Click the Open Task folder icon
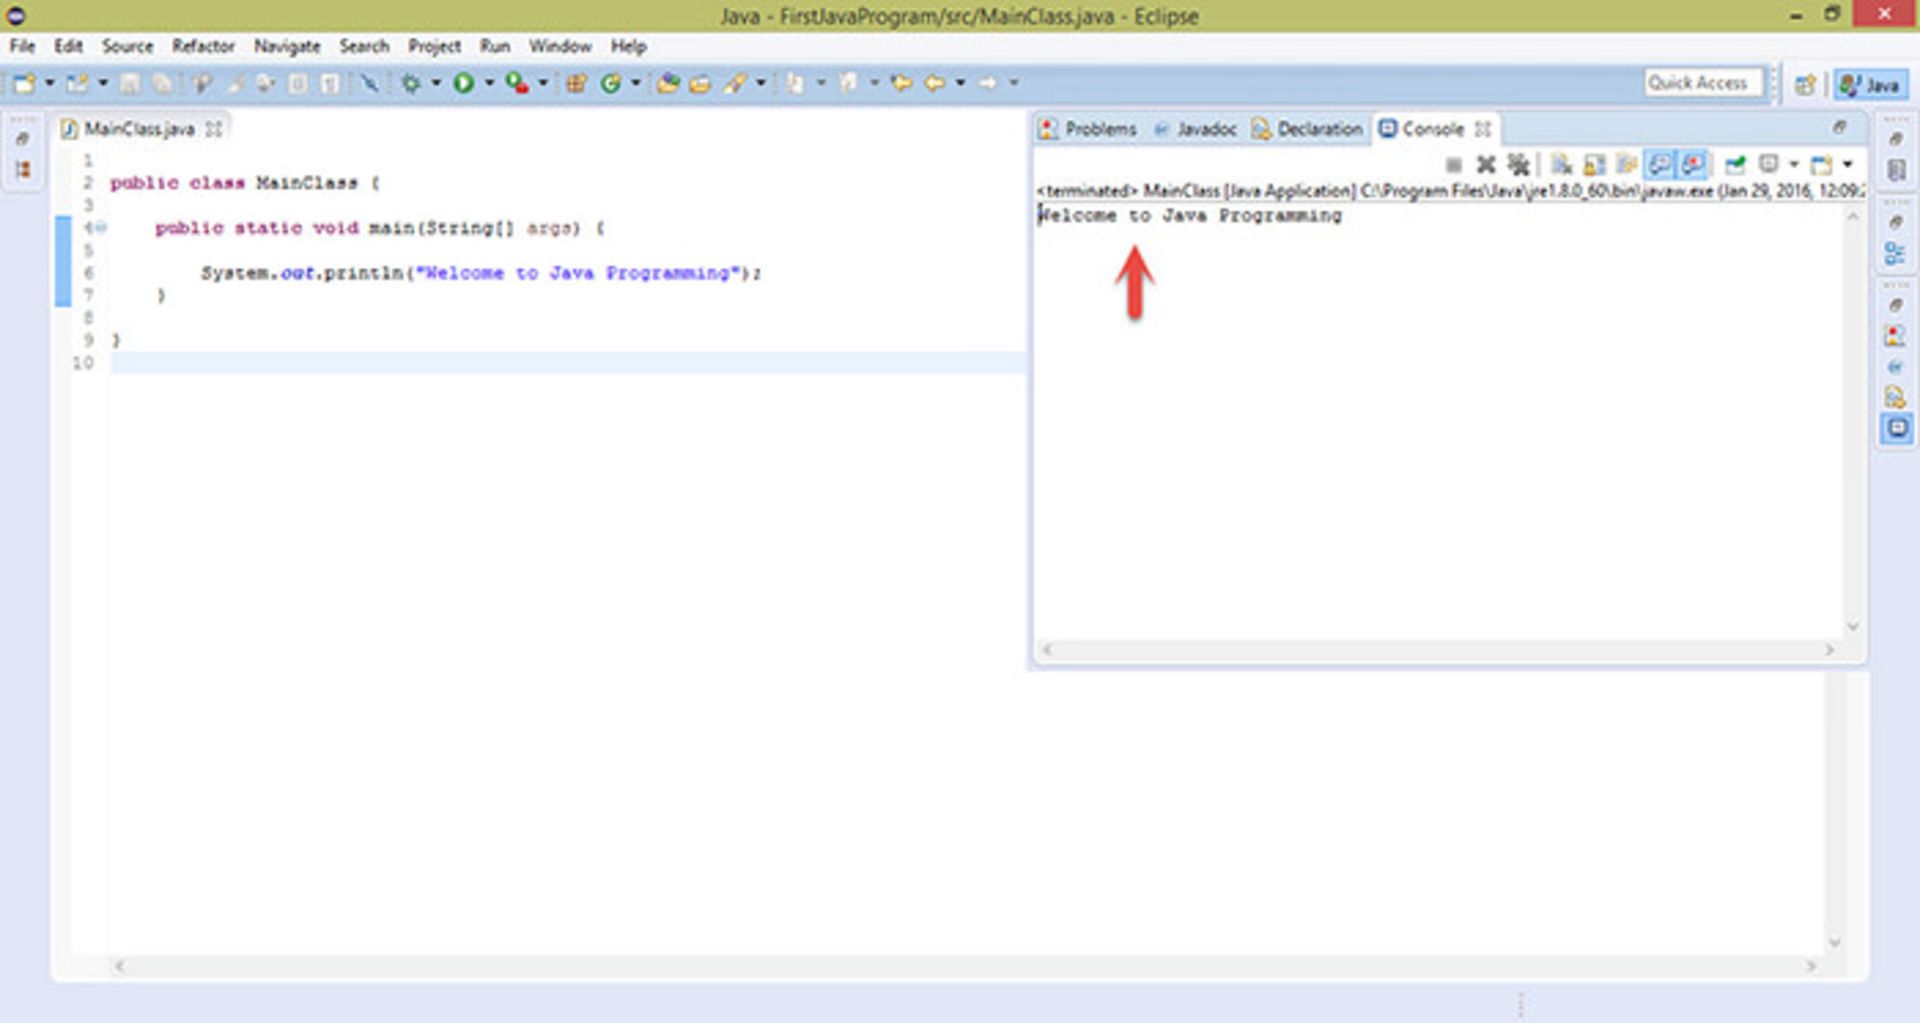This screenshot has height=1023, width=1920. point(699,83)
